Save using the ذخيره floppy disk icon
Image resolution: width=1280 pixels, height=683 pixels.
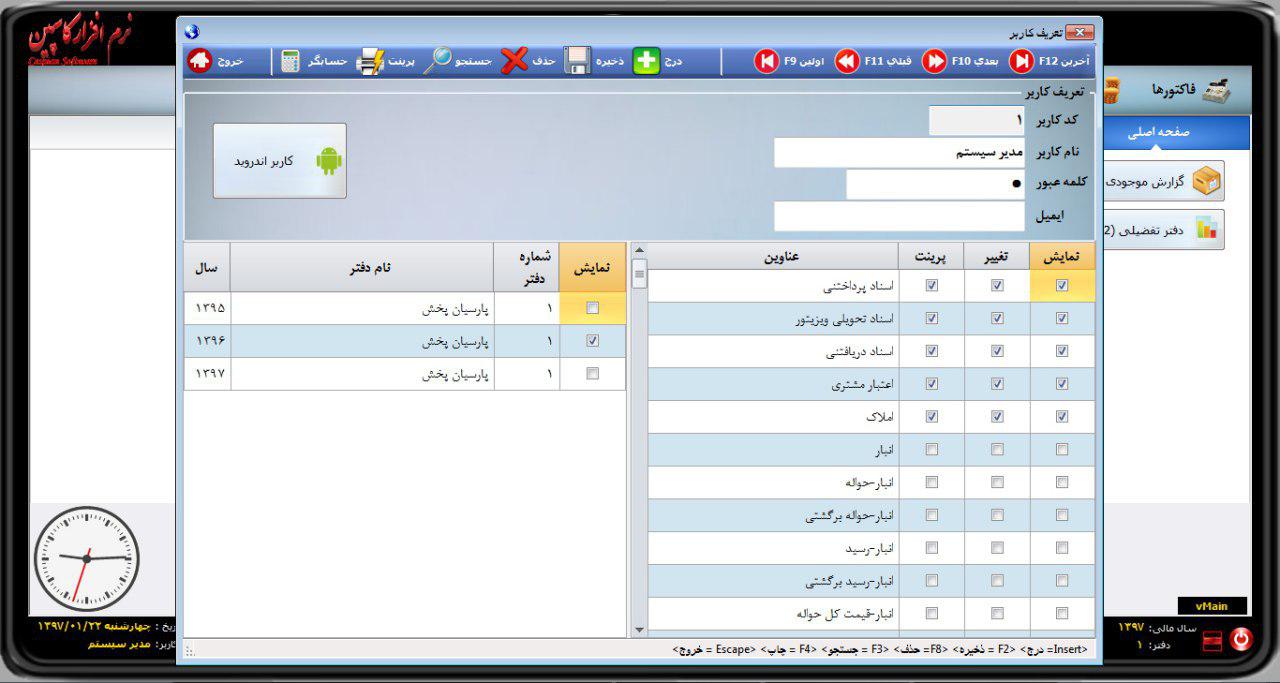pos(578,61)
